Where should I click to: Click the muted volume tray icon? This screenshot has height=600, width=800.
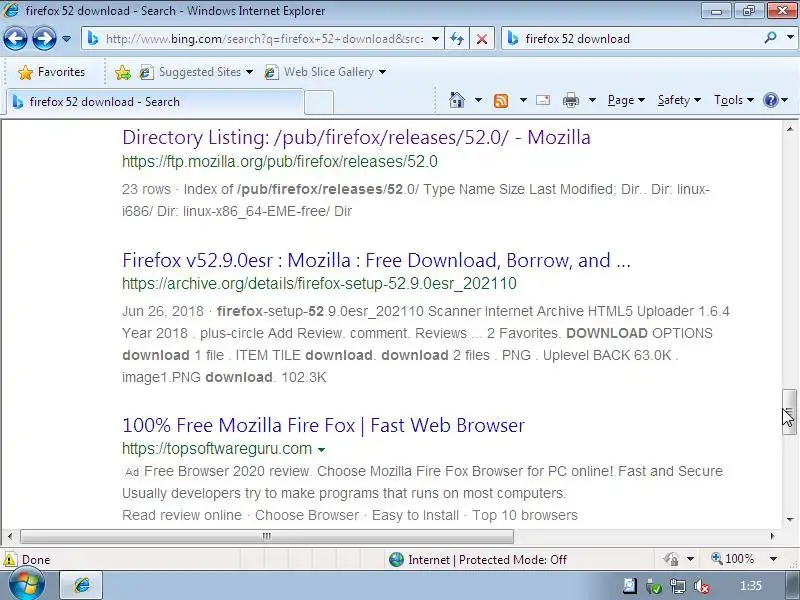(x=702, y=587)
